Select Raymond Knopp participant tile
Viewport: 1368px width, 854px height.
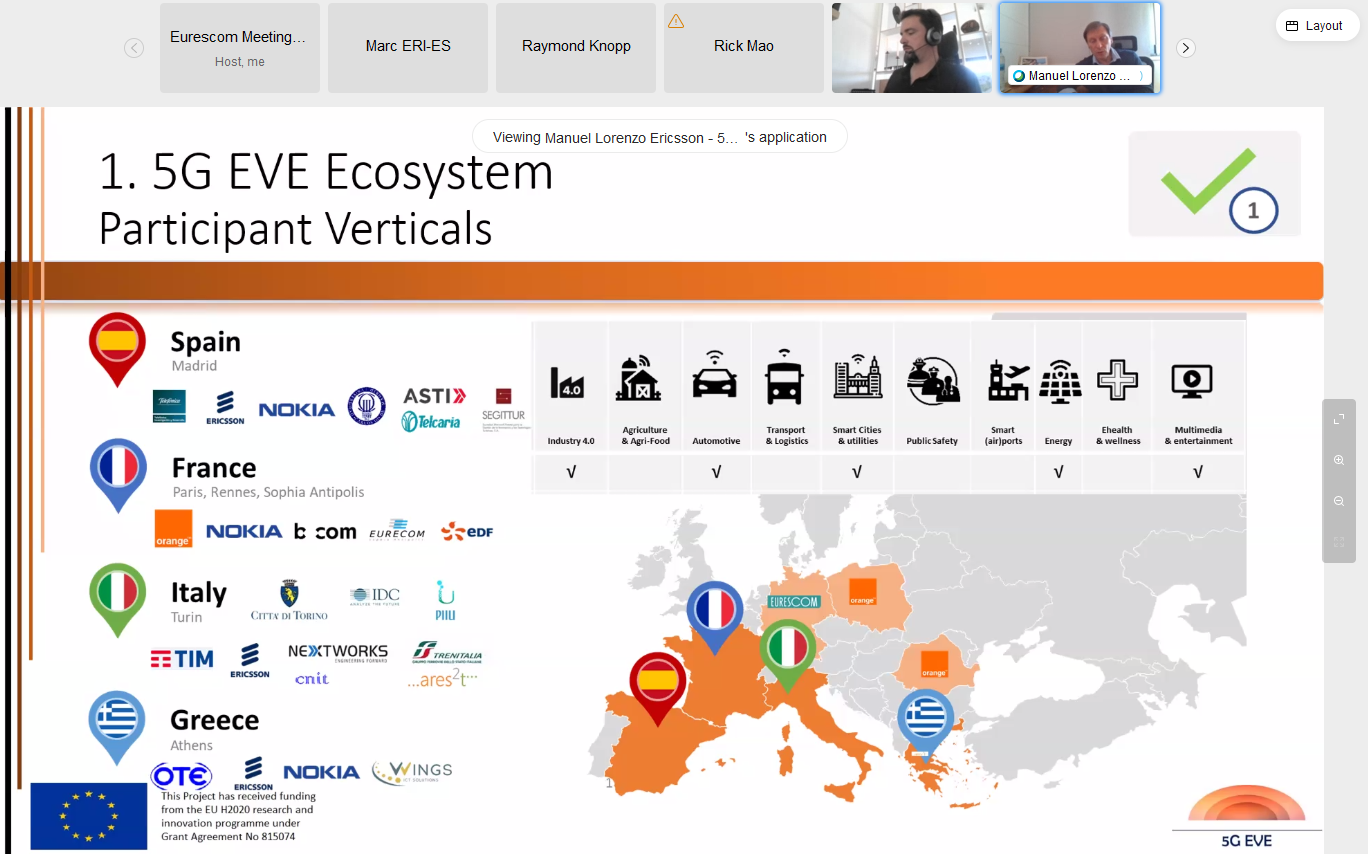(576, 47)
